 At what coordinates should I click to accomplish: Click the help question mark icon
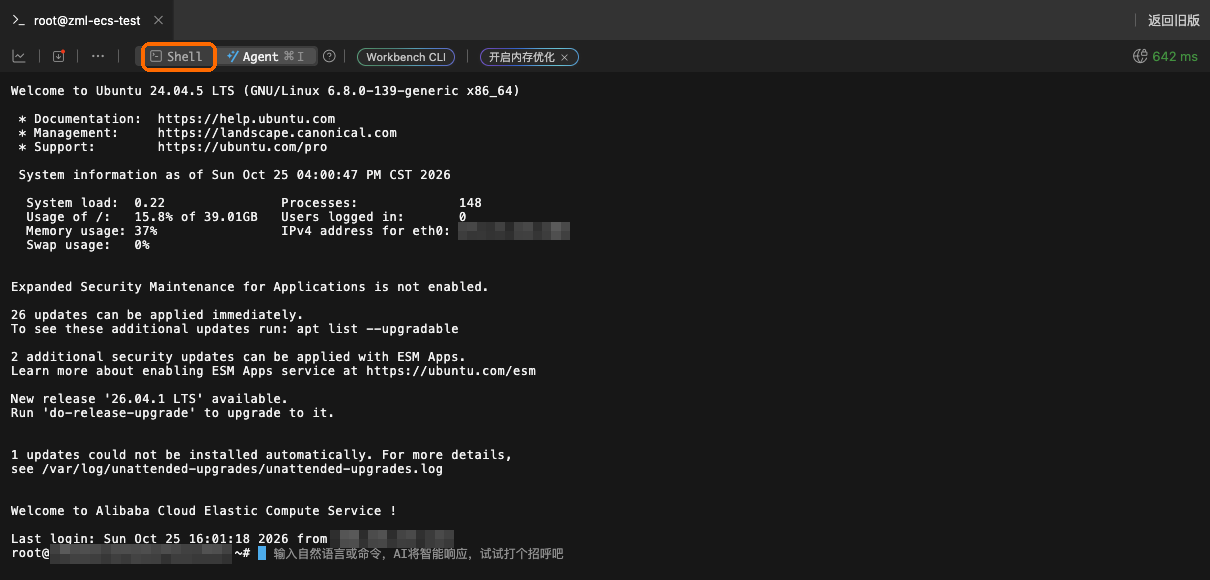click(329, 57)
